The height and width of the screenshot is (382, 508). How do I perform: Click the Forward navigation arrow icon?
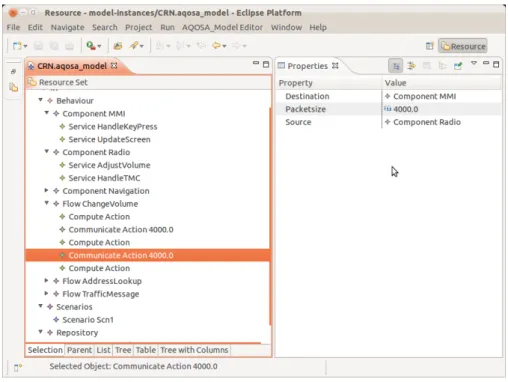pos(236,45)
